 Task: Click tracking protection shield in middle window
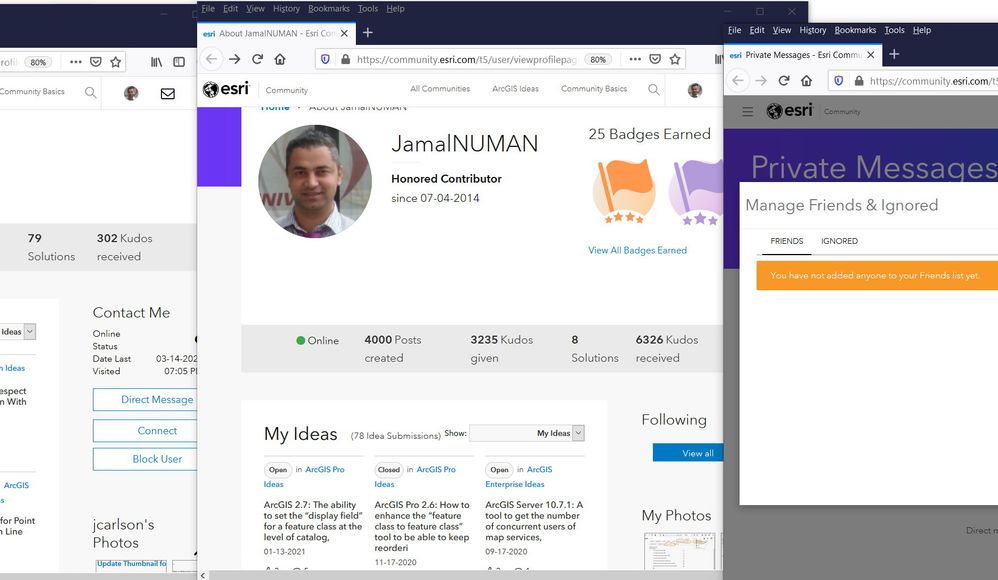pyautogui.click(x=325, y=59)
